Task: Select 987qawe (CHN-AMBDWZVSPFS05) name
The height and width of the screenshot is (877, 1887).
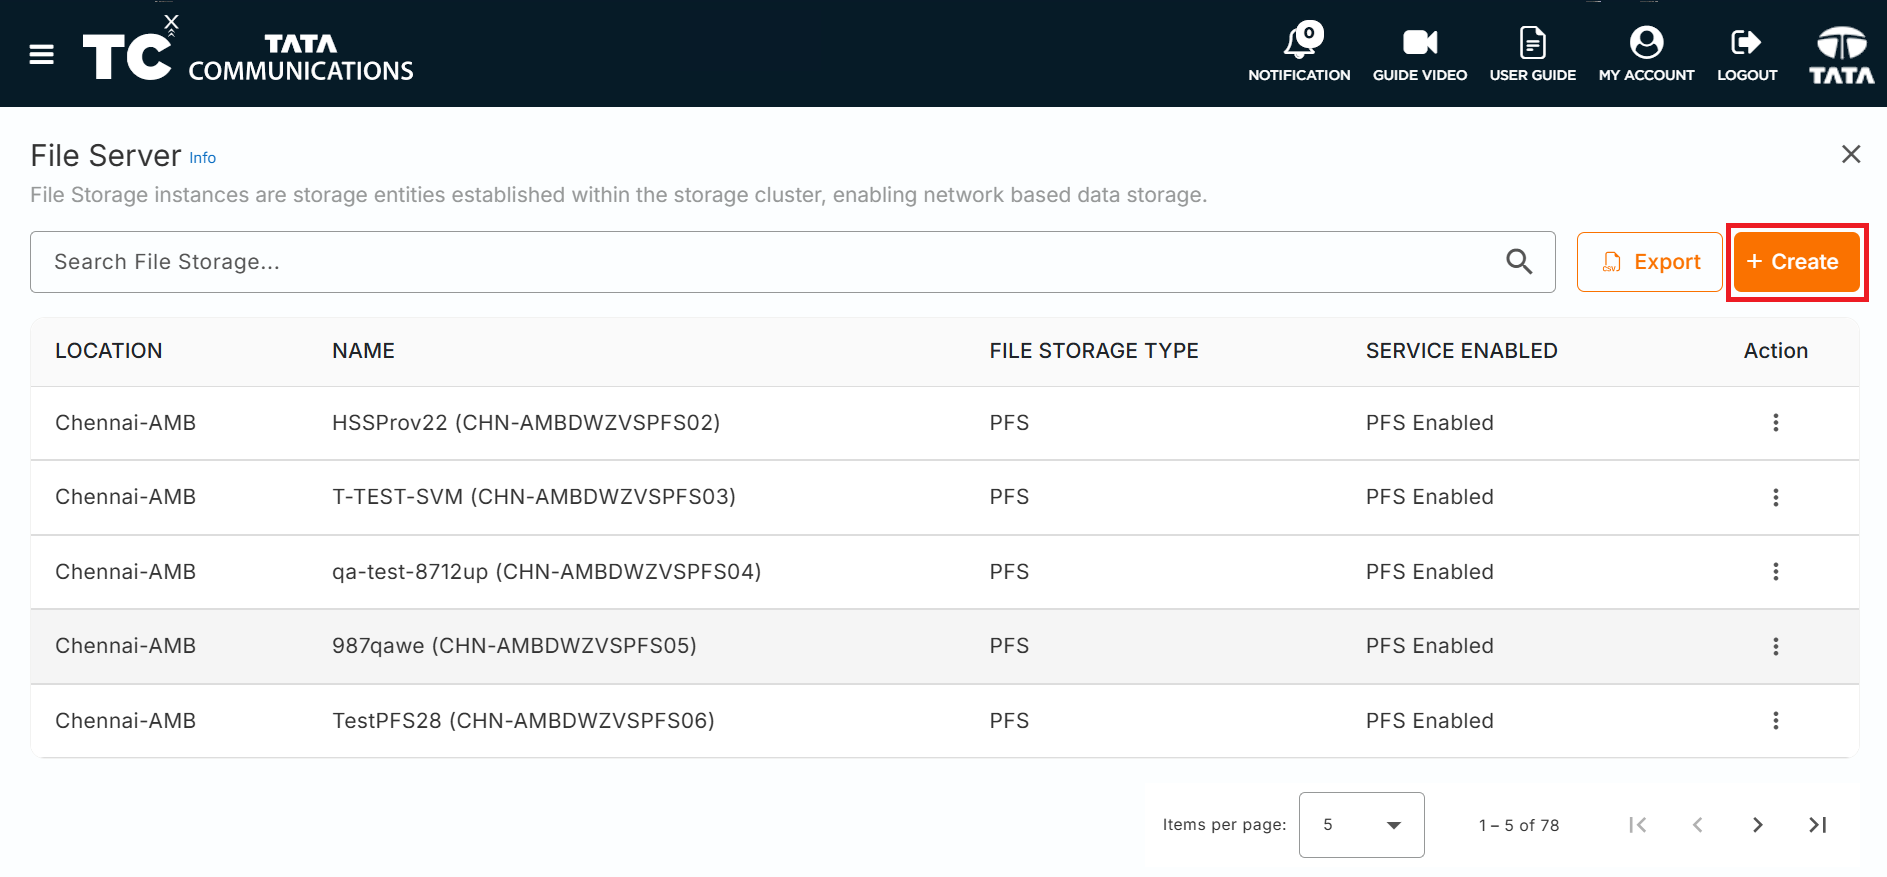Action: click(514, 646)
